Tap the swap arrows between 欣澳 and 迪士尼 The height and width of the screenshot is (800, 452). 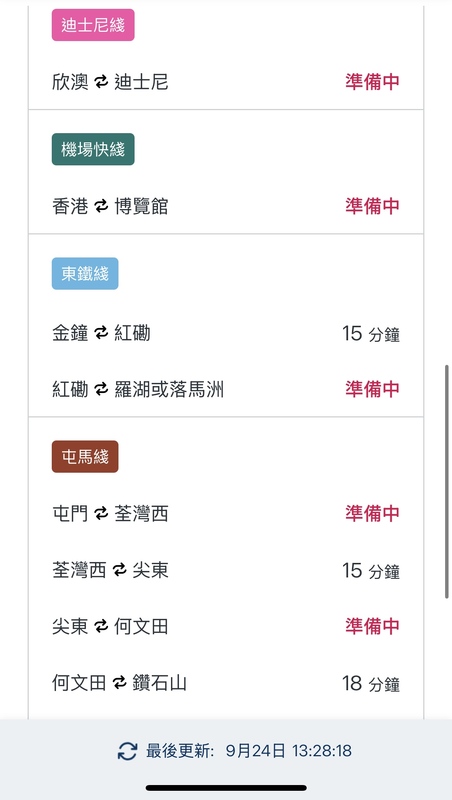(102, 82)
